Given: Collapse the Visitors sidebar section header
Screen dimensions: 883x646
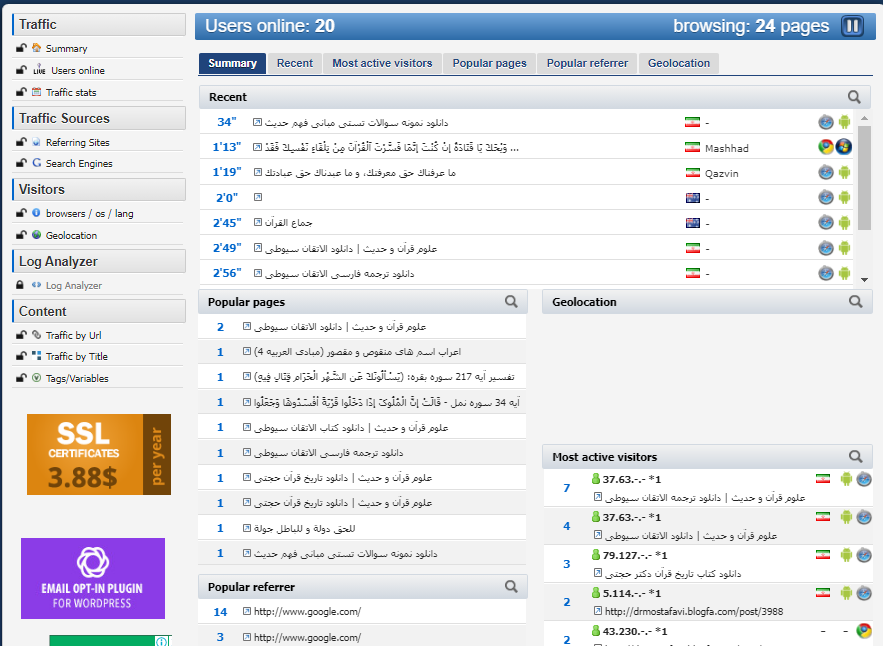Looking at the screenshot, I should (x=100, y=189).
